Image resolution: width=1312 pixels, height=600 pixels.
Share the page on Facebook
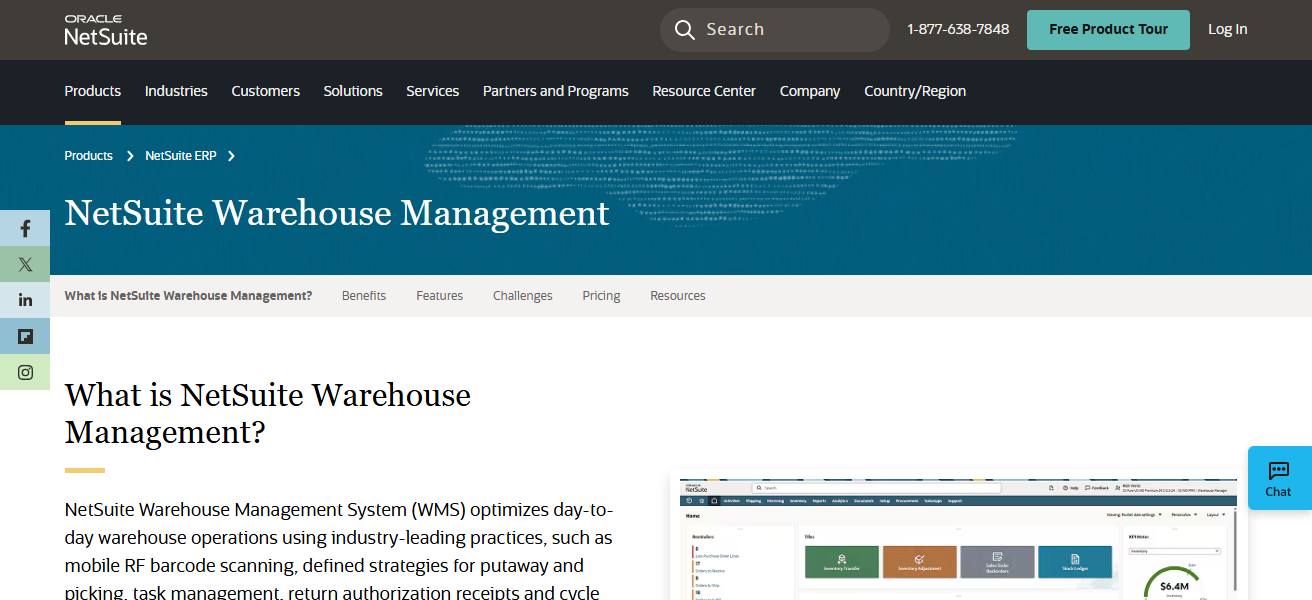(x=25, y=229)
